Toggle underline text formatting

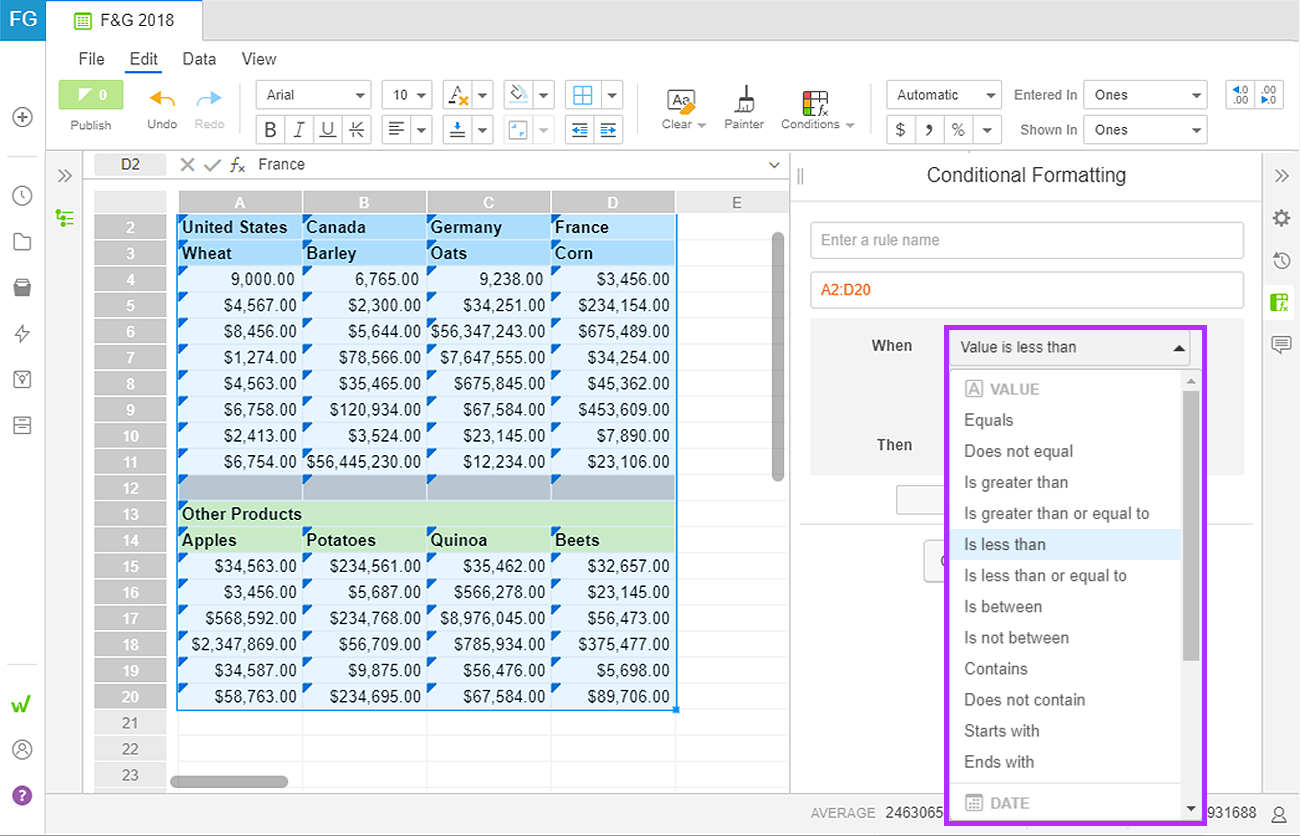(327, 130)
